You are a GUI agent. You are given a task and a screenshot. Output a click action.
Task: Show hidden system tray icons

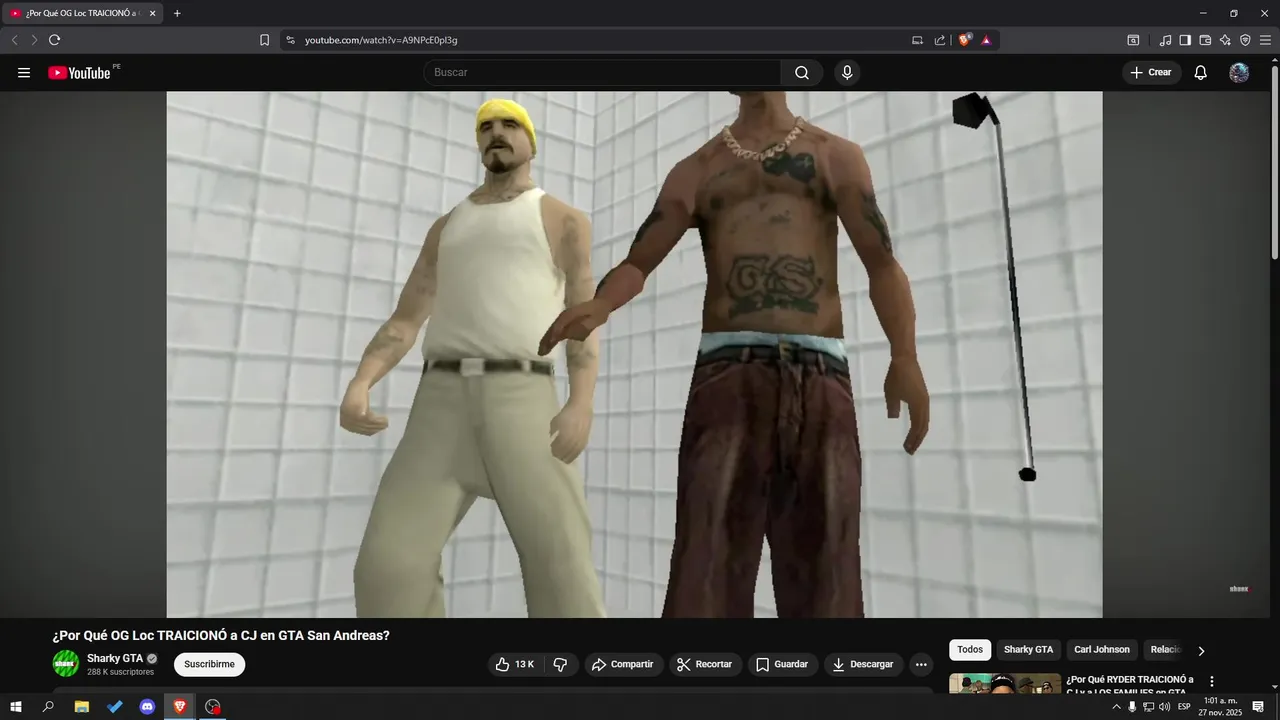pyautogui.click(x=1116, y=707)
